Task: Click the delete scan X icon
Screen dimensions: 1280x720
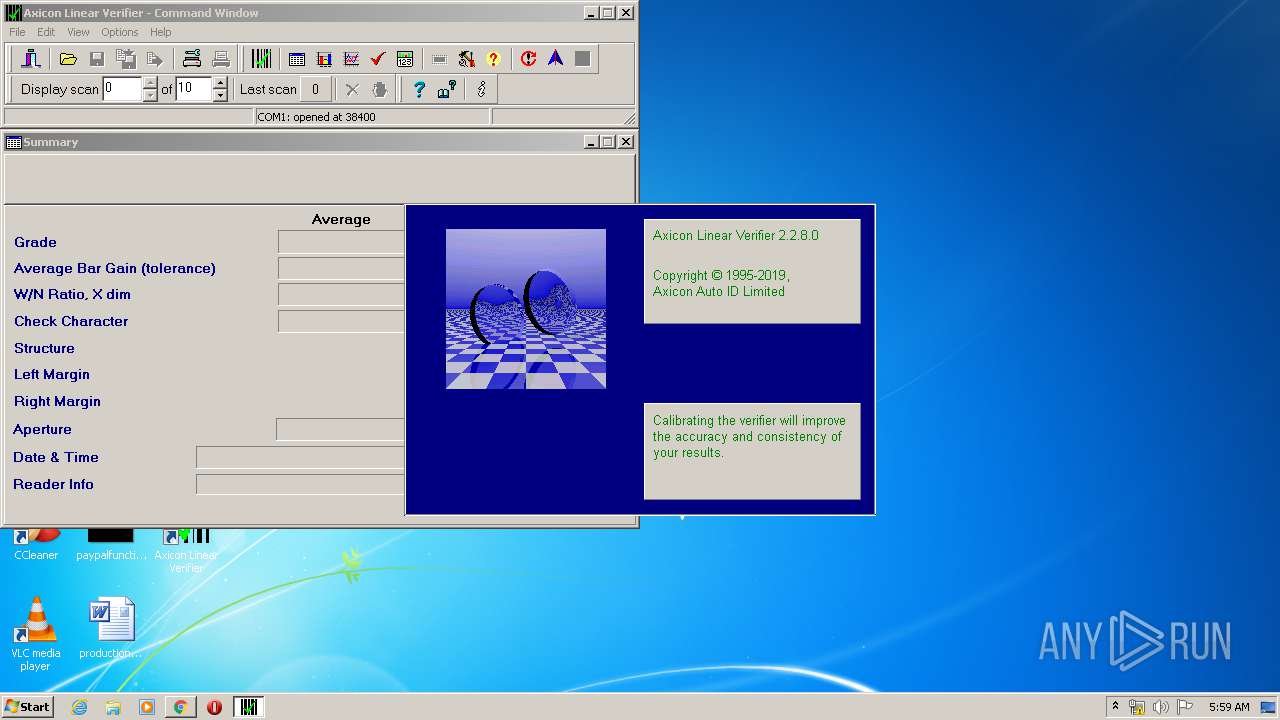Action: pos(352,89)
